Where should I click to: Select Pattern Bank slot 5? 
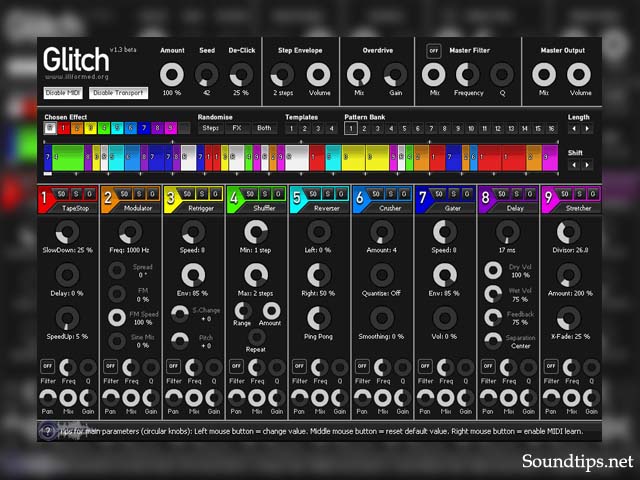[404, 129]
